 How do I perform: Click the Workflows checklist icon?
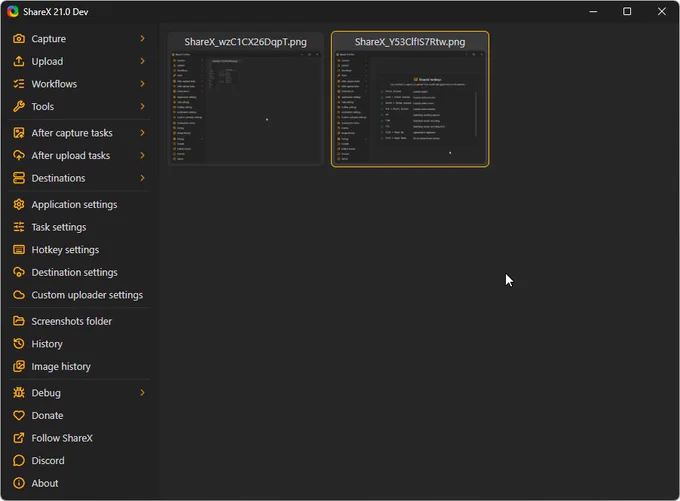19,84
